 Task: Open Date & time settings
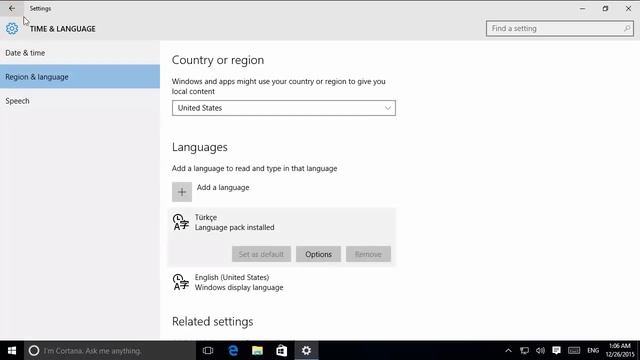coord(80,53)
